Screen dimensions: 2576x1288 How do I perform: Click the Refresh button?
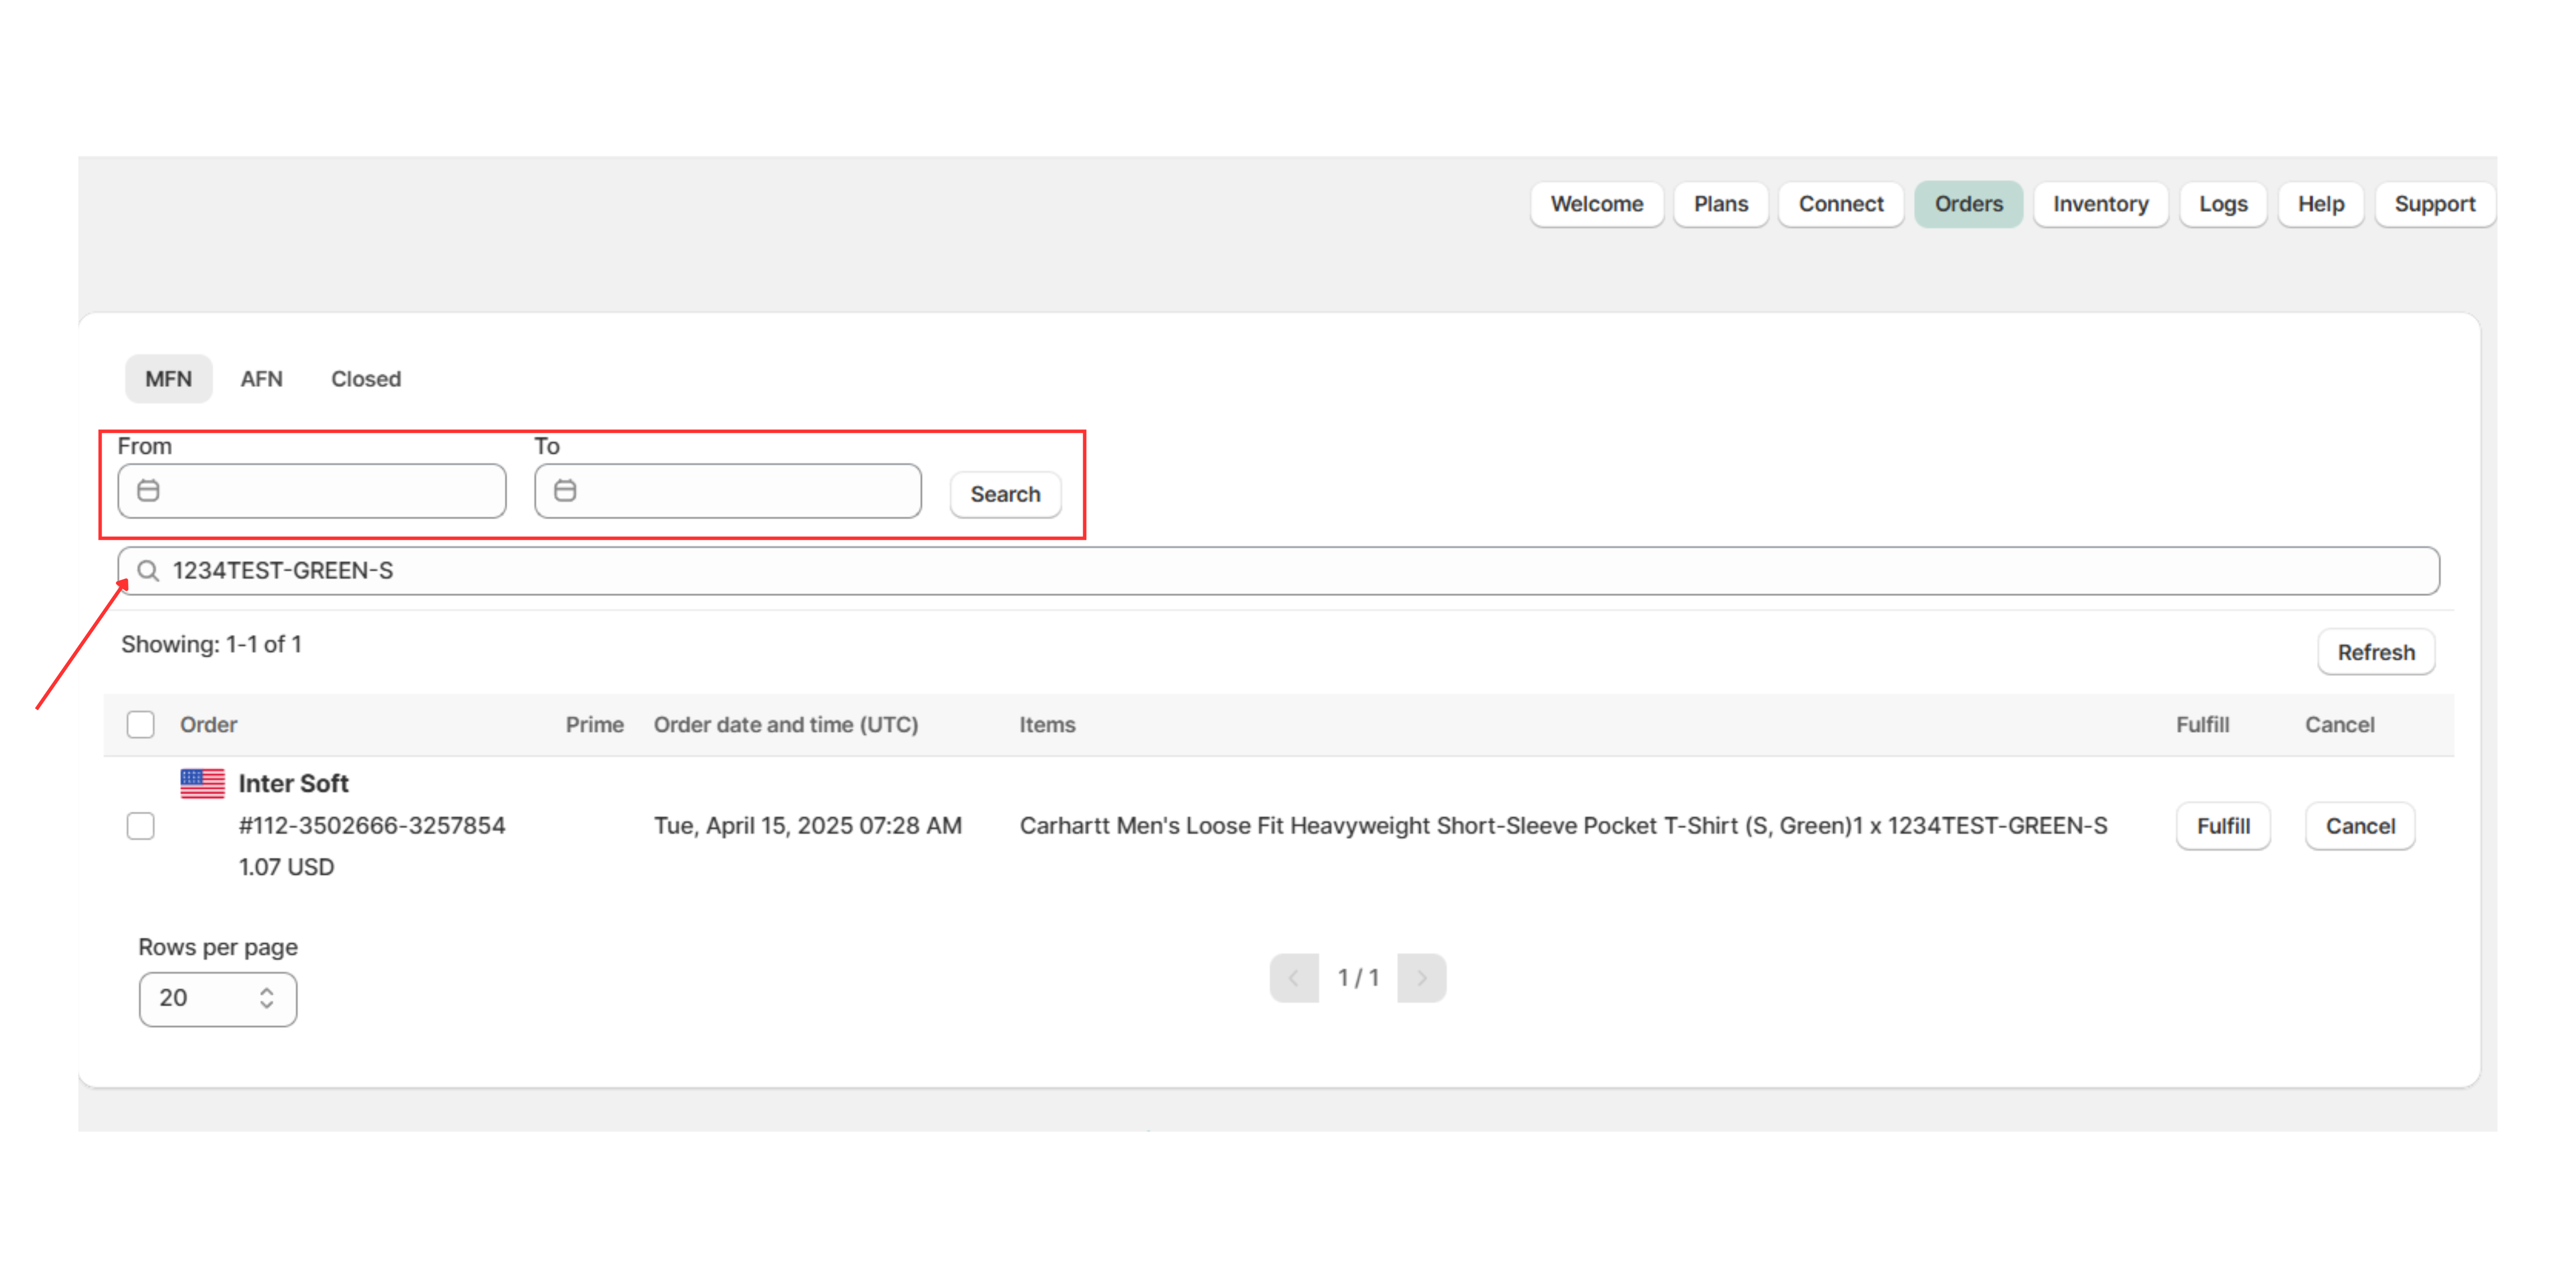(2375, 652)
